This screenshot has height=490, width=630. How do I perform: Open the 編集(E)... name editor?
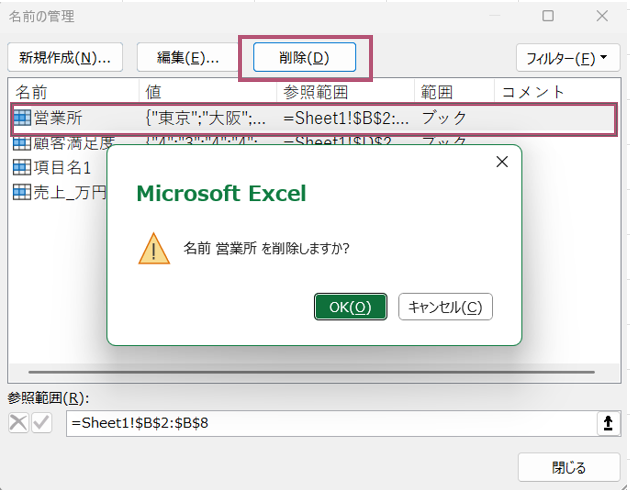click(x=188, y=57)
